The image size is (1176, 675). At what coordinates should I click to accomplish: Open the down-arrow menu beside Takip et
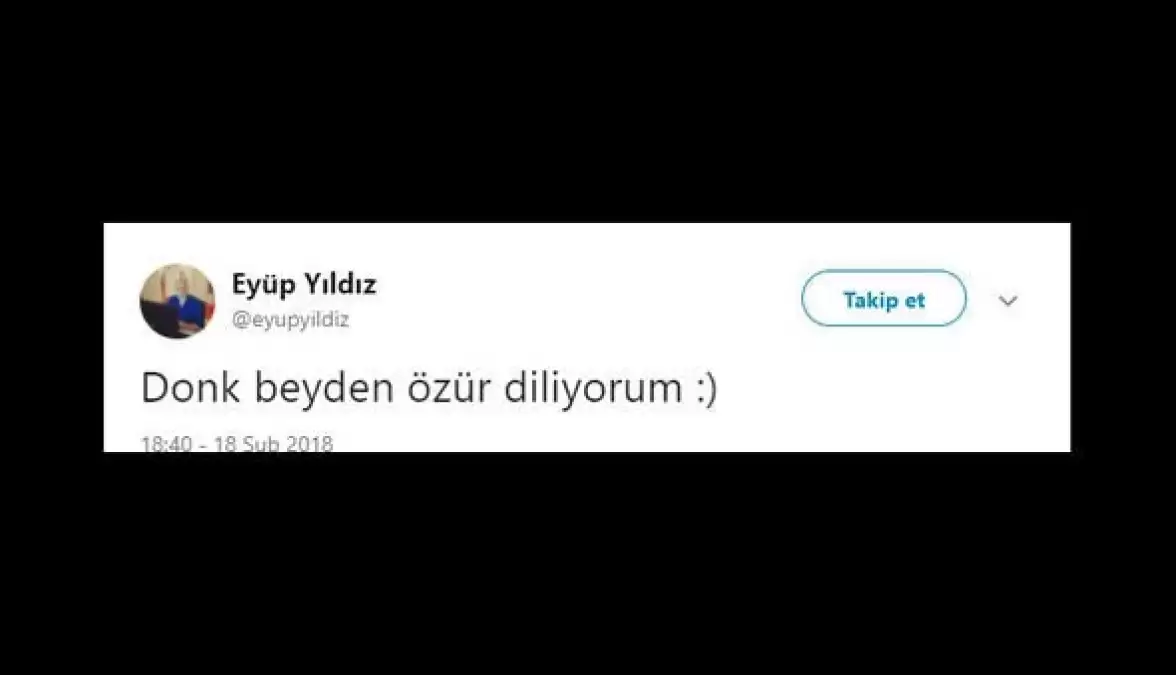click(x=1008, y=301)
